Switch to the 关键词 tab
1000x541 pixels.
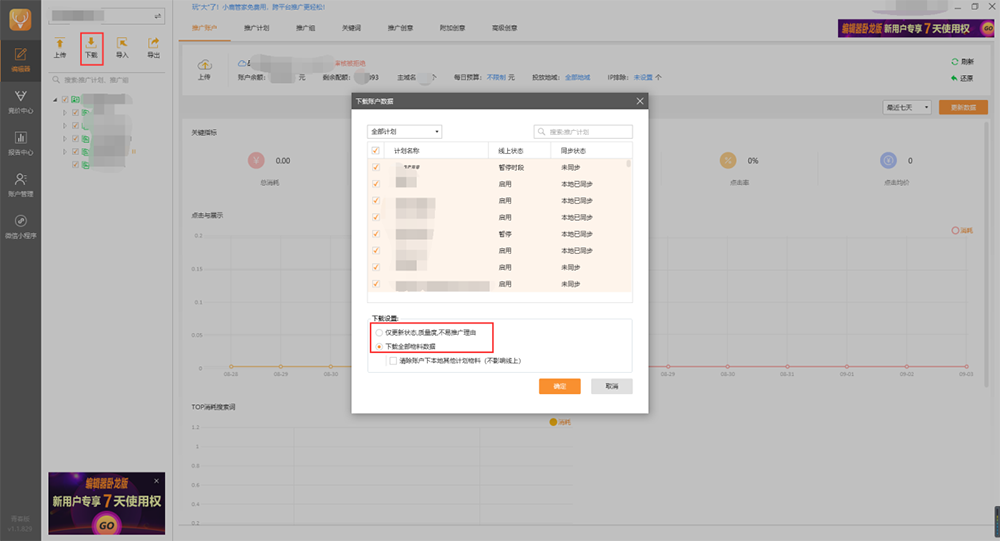tap(351, 28)
